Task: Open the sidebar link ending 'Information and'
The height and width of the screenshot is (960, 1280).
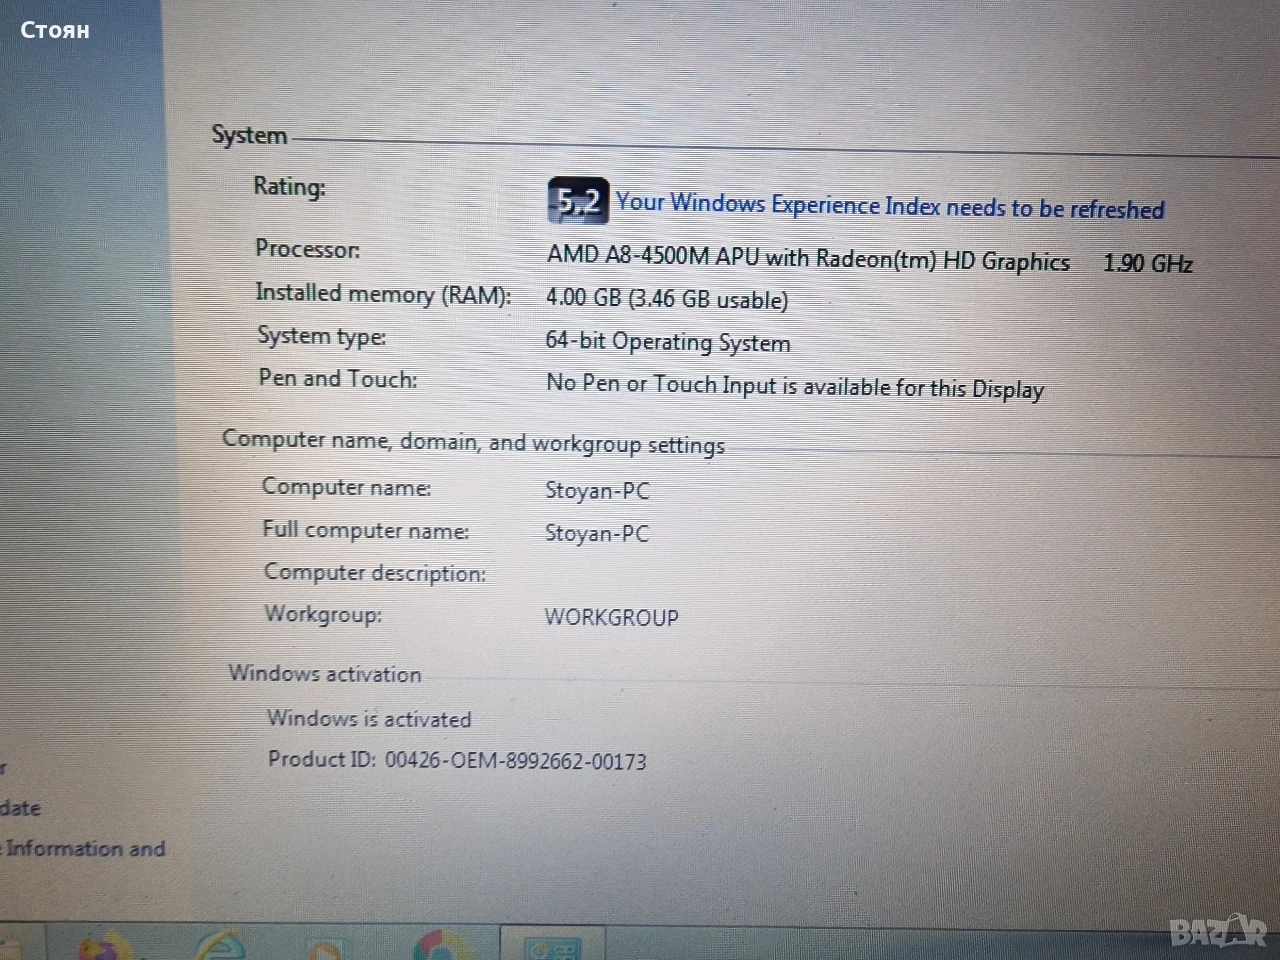Action: (85, 848)
